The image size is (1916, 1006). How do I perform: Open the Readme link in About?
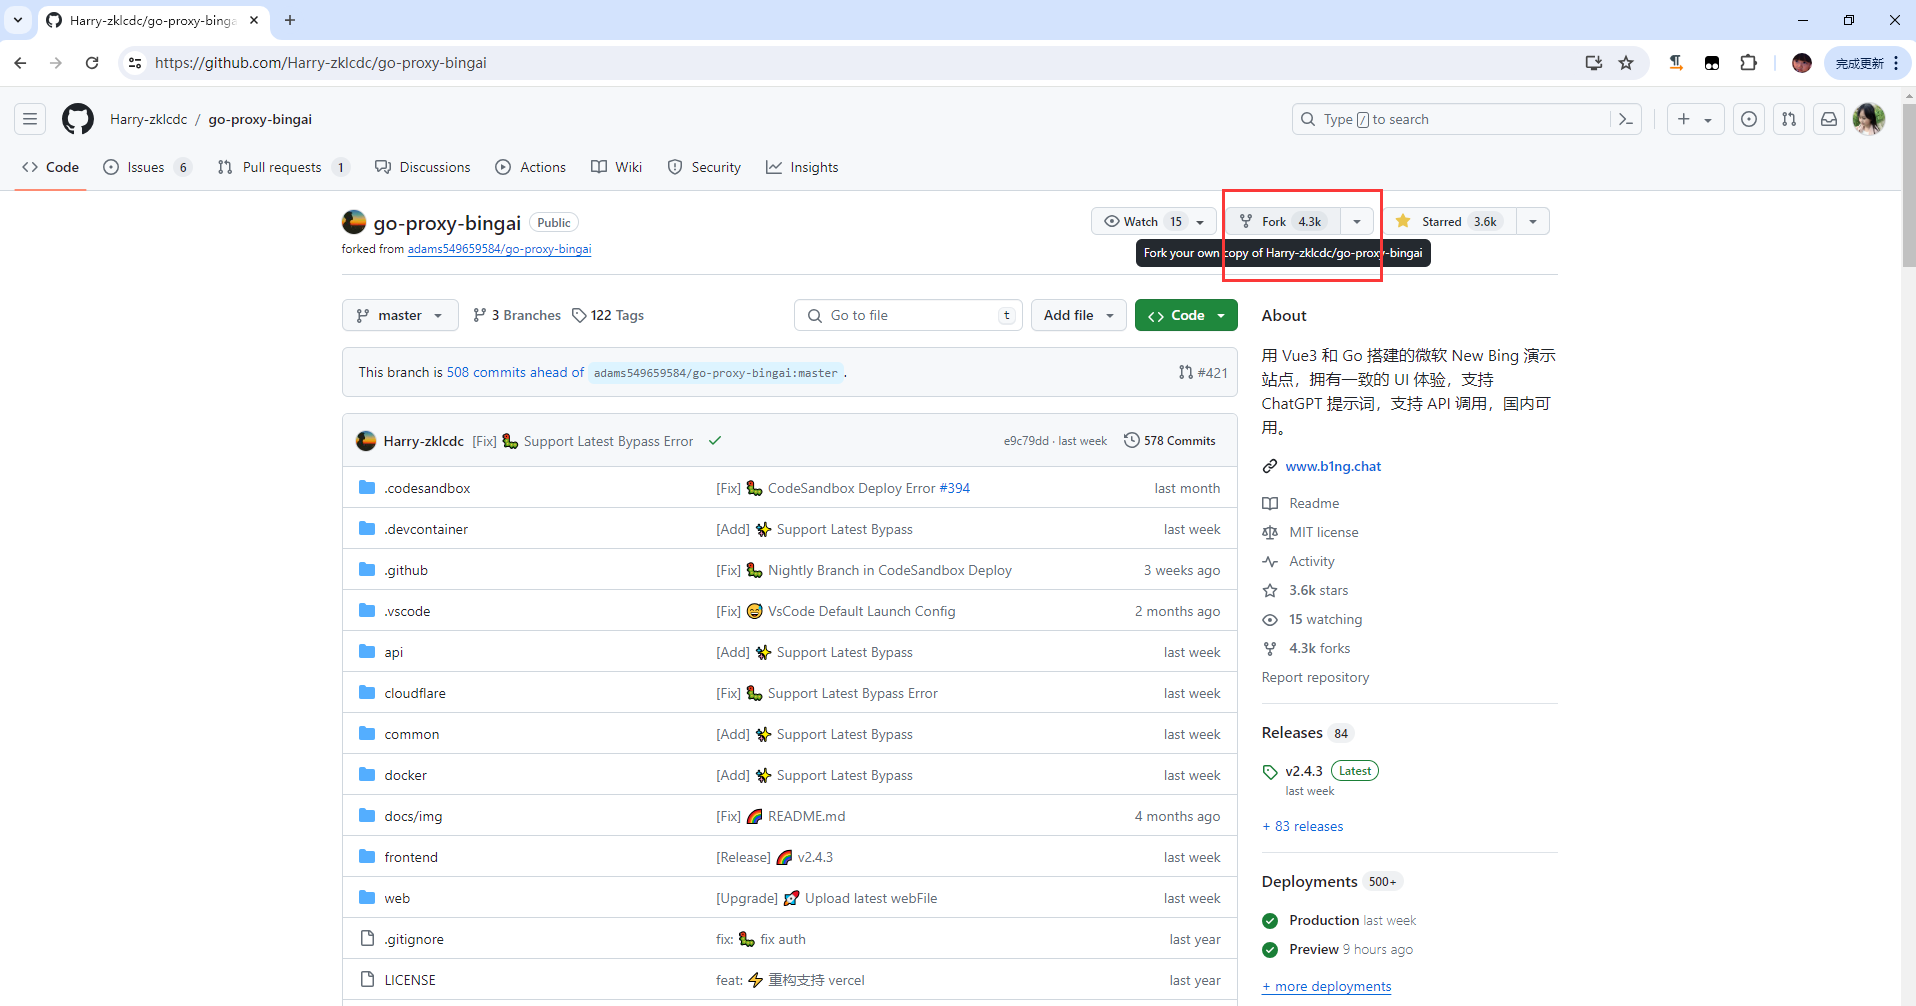pyautogui.click(x=1314, y=503)
